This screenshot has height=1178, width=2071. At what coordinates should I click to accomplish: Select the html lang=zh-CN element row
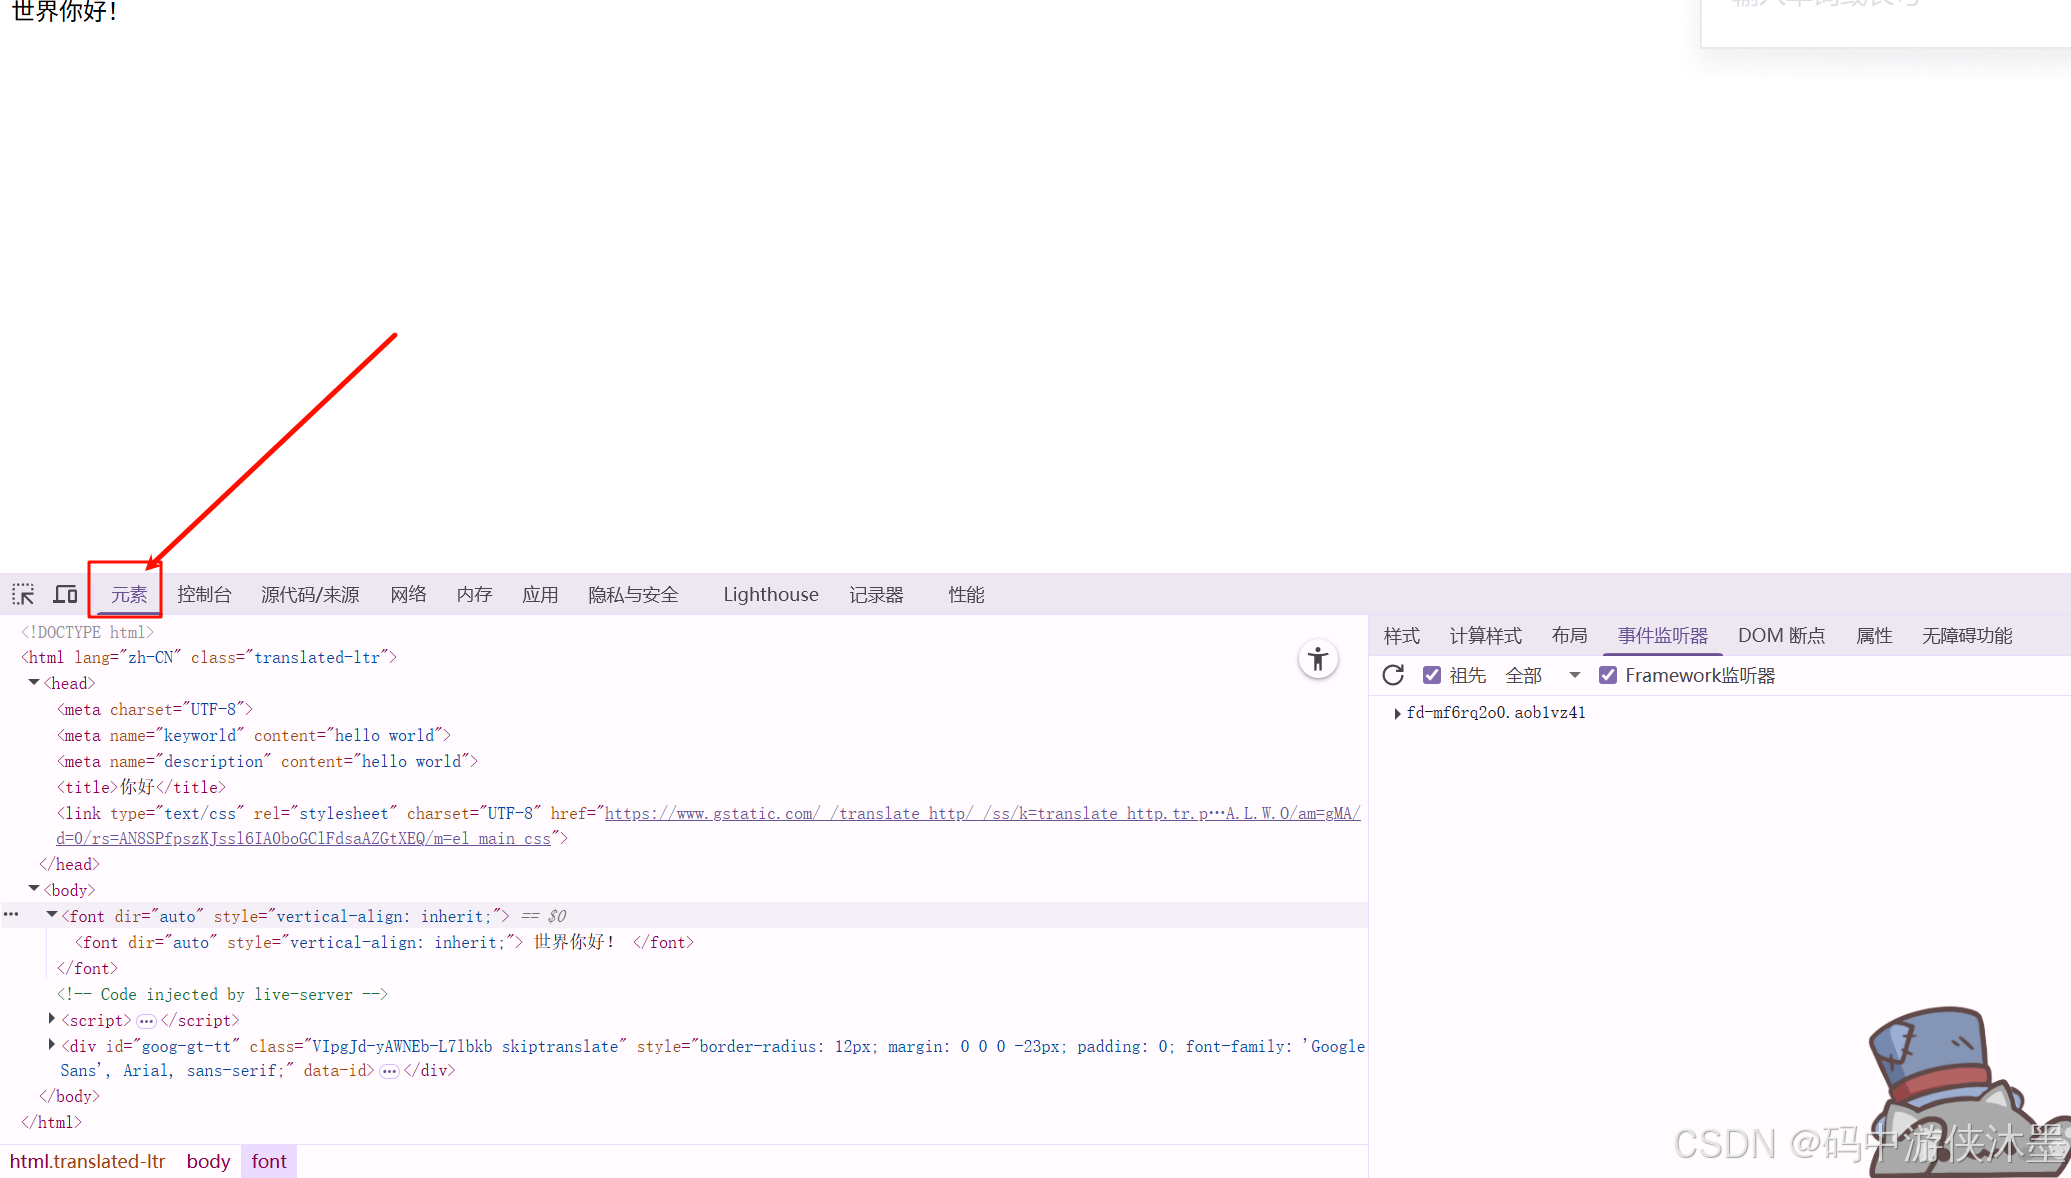tap(209, 657)
